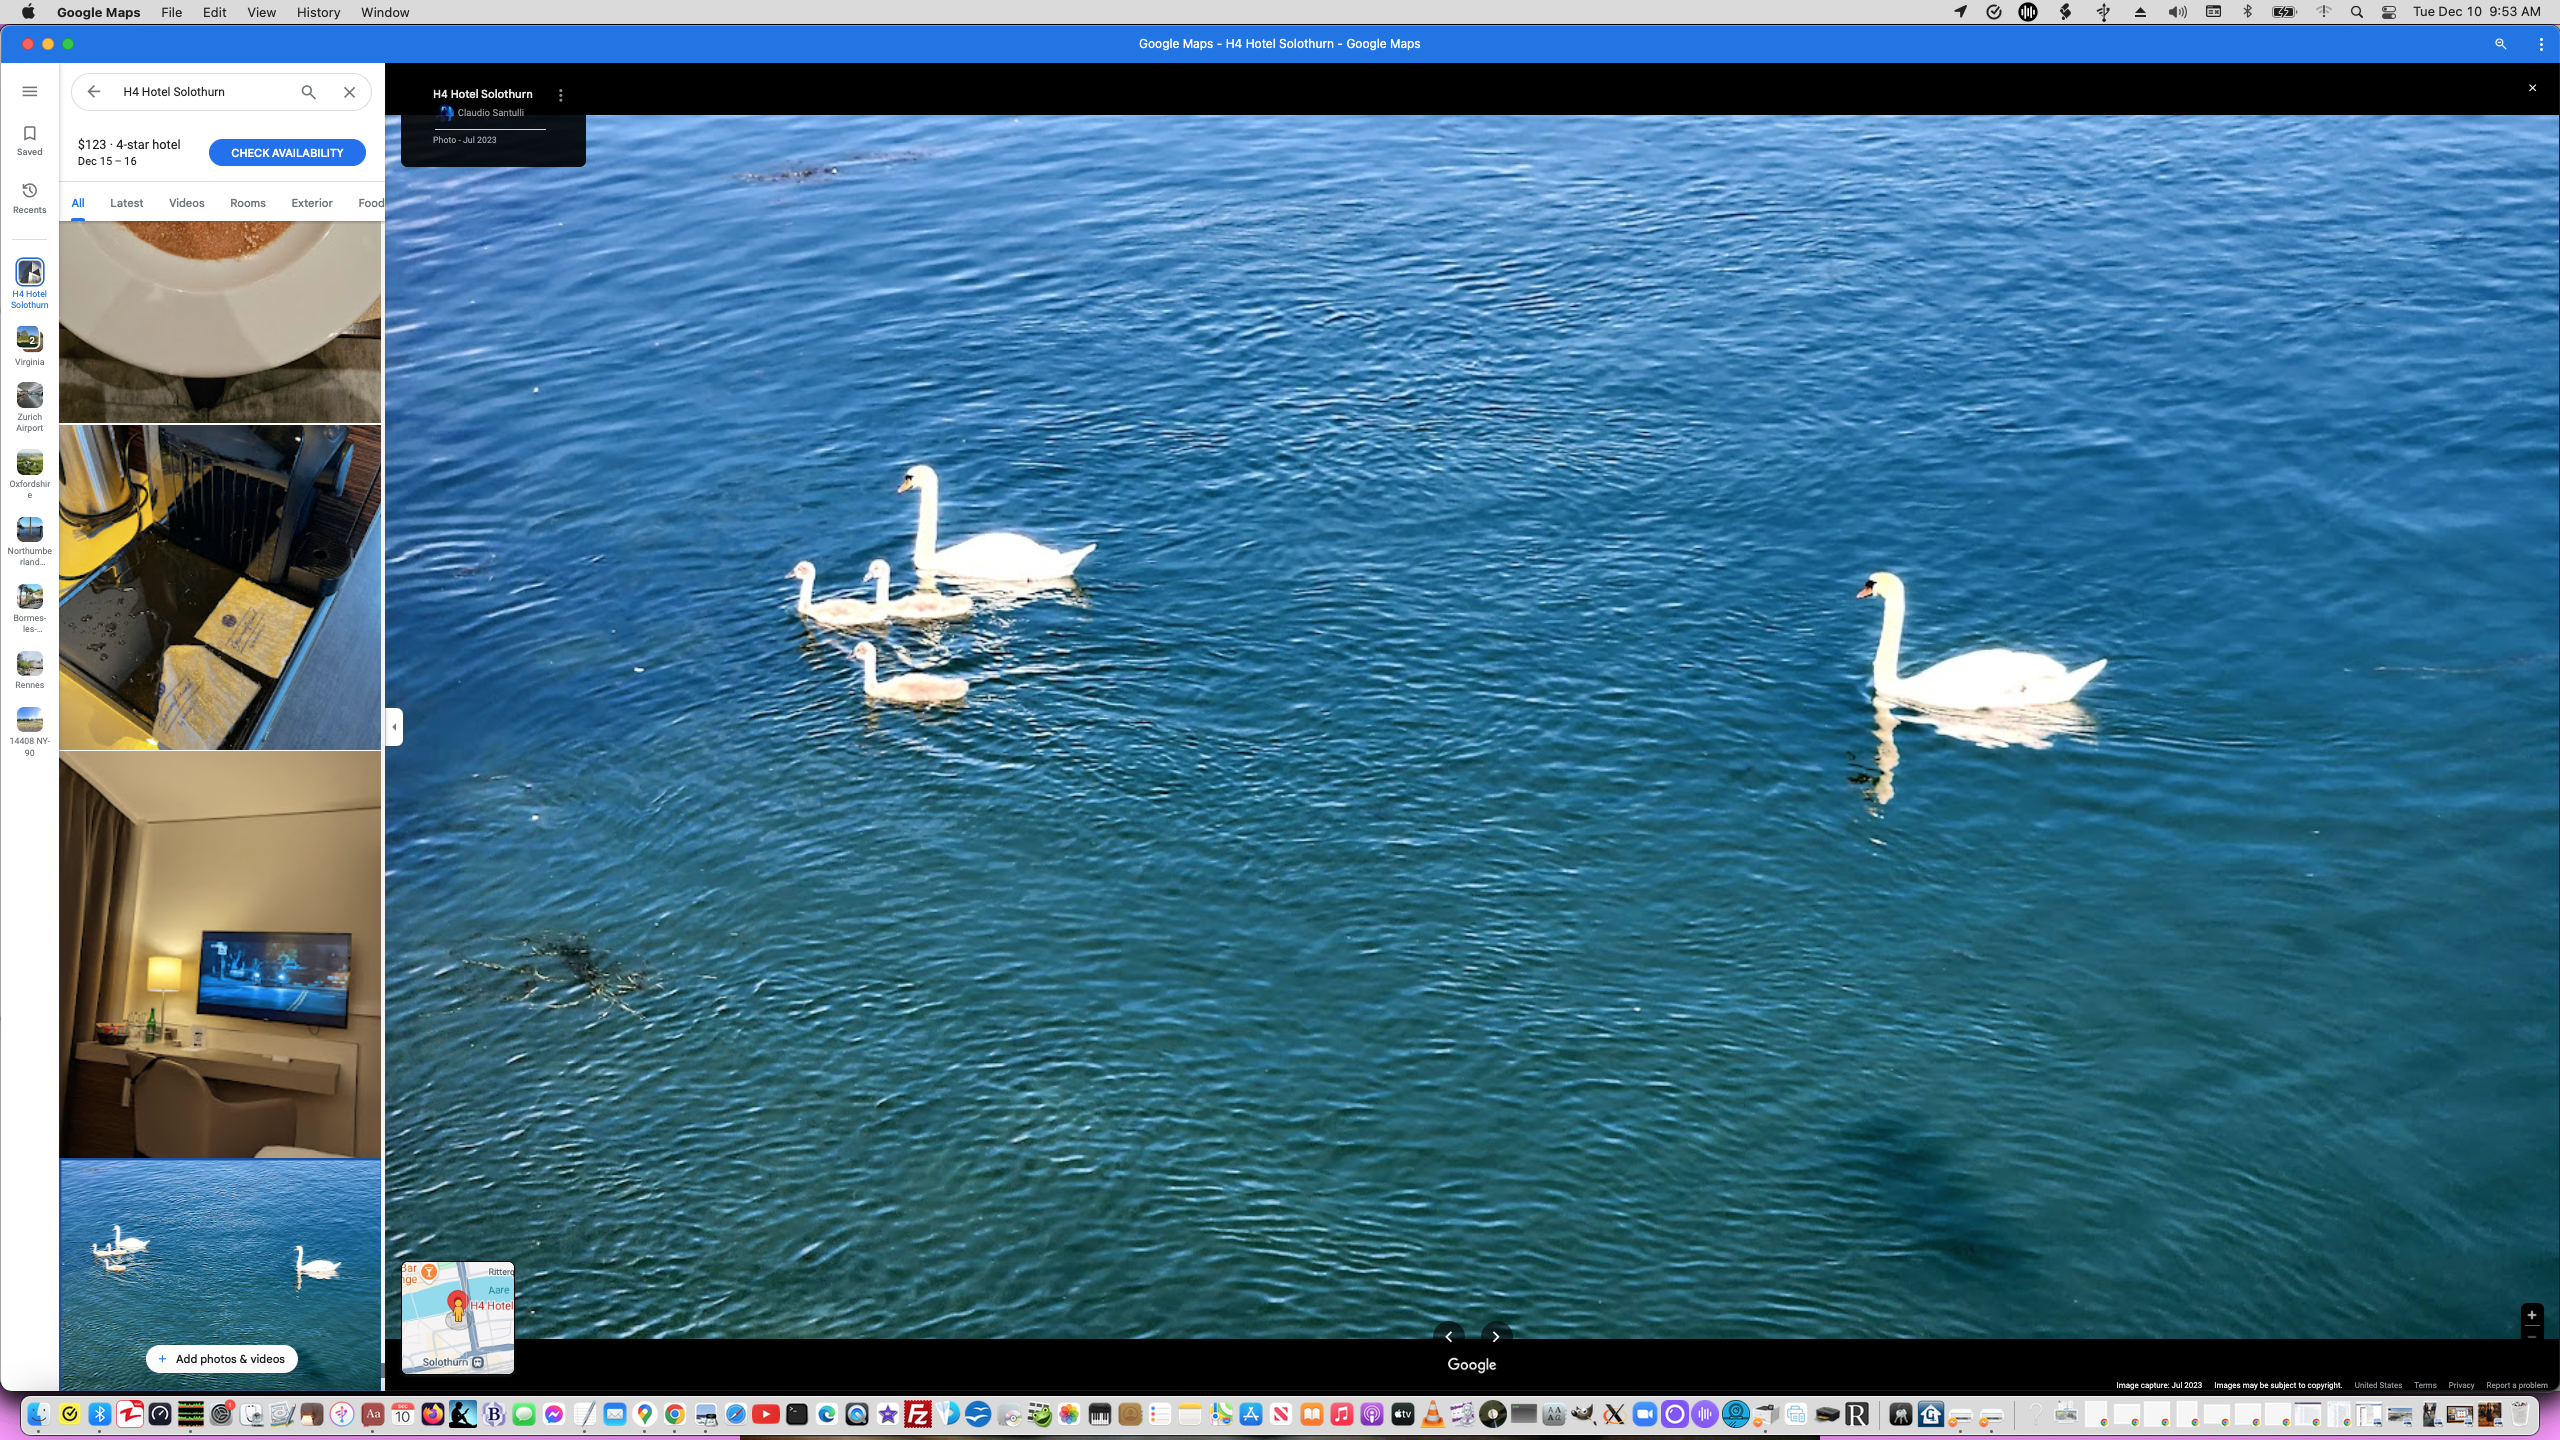
Task: Open the History menu in menu bar
Action: click(317, 12)
